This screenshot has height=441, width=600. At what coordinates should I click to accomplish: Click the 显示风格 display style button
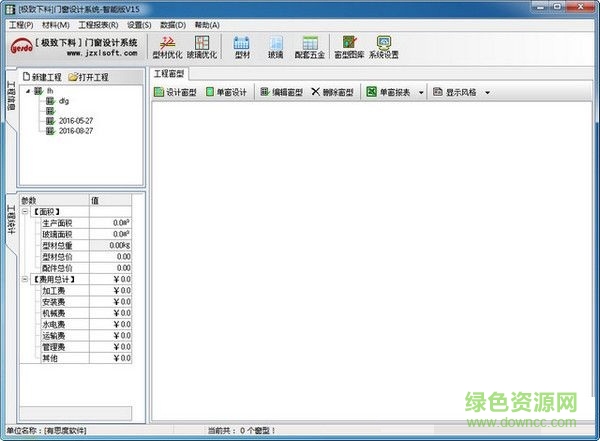[x=455, y=92]
